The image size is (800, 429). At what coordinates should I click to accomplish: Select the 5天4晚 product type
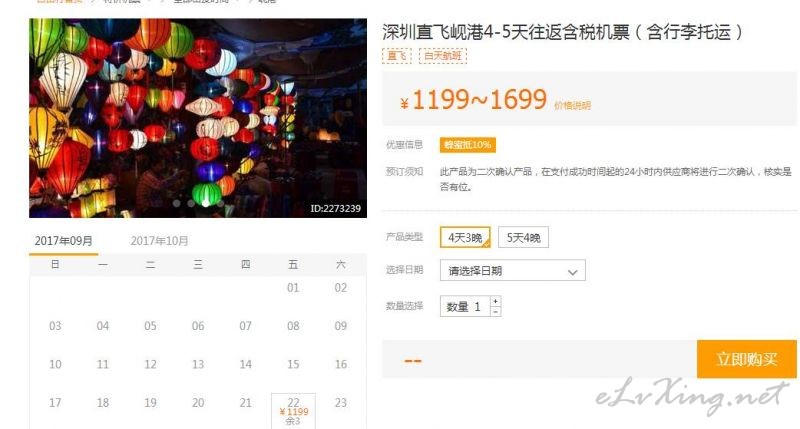[x=523, y=237]
